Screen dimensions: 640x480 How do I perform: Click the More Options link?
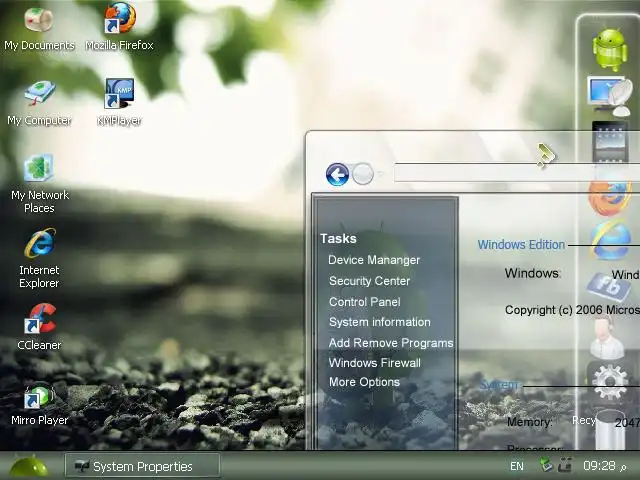coord(364,382)
